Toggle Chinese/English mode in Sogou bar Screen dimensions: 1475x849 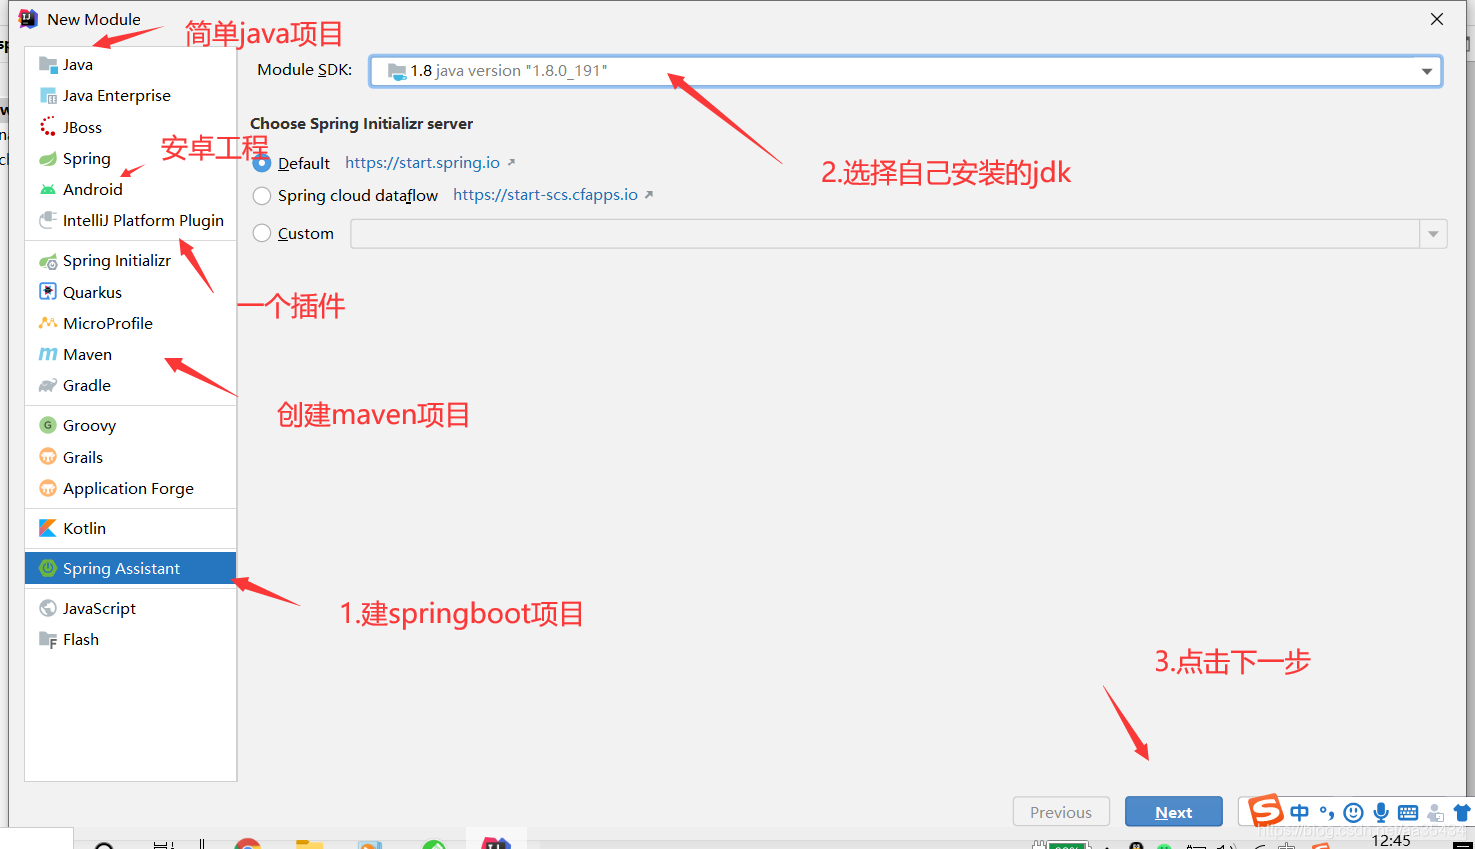[x=1299, y=812]
